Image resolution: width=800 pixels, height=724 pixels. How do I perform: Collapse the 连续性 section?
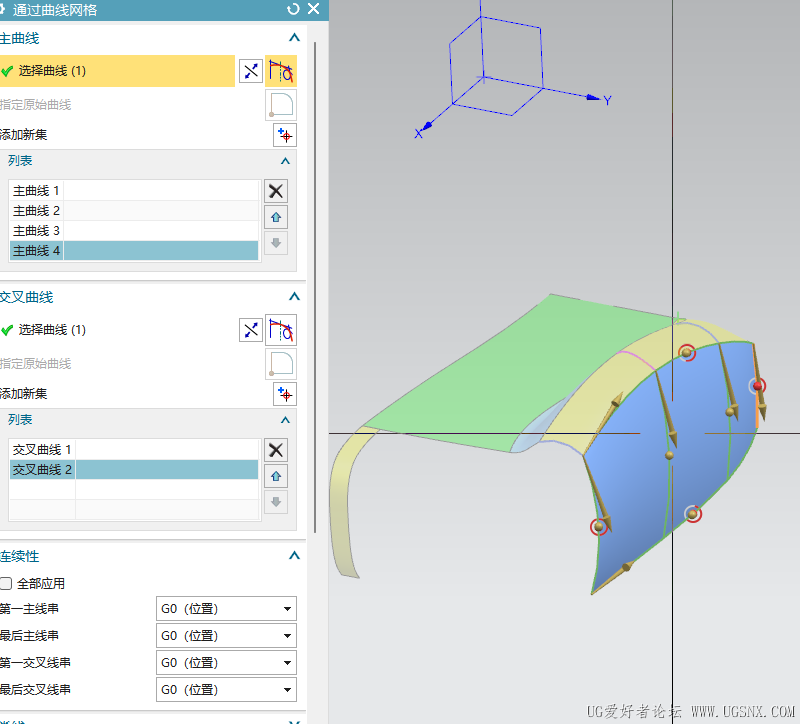coord(294,556)
